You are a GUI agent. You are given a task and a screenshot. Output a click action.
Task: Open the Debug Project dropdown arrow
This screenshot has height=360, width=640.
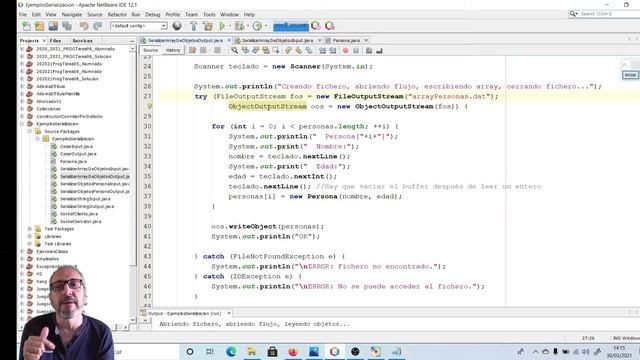(x=247, y=26)
